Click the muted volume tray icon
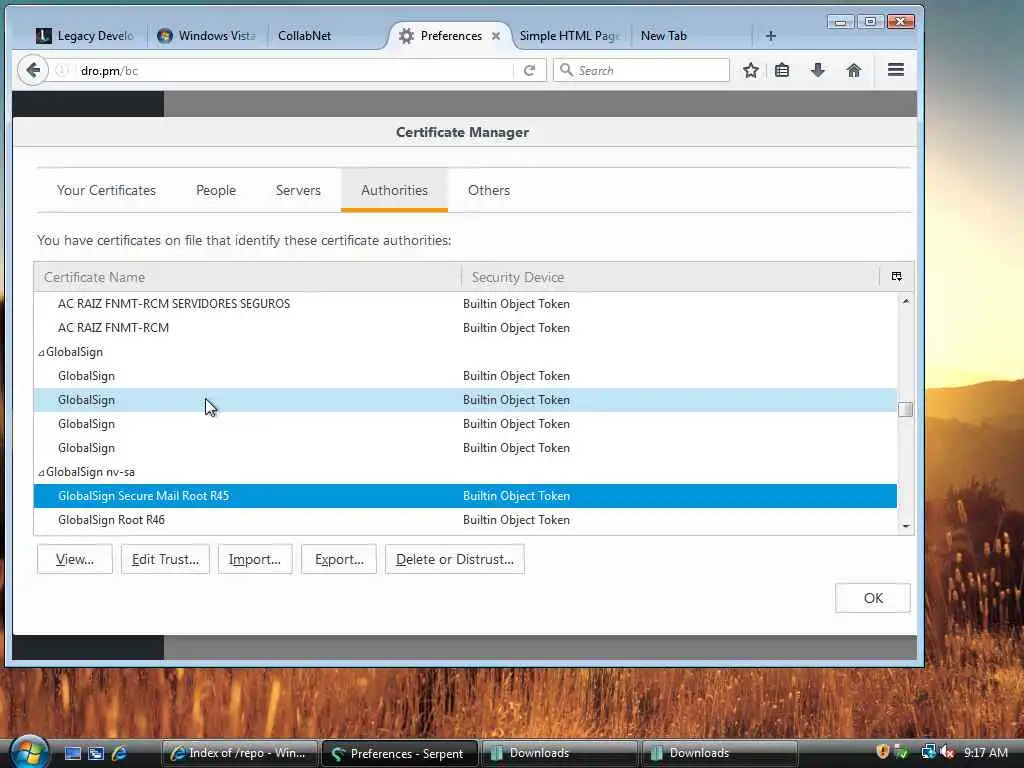 947,752
